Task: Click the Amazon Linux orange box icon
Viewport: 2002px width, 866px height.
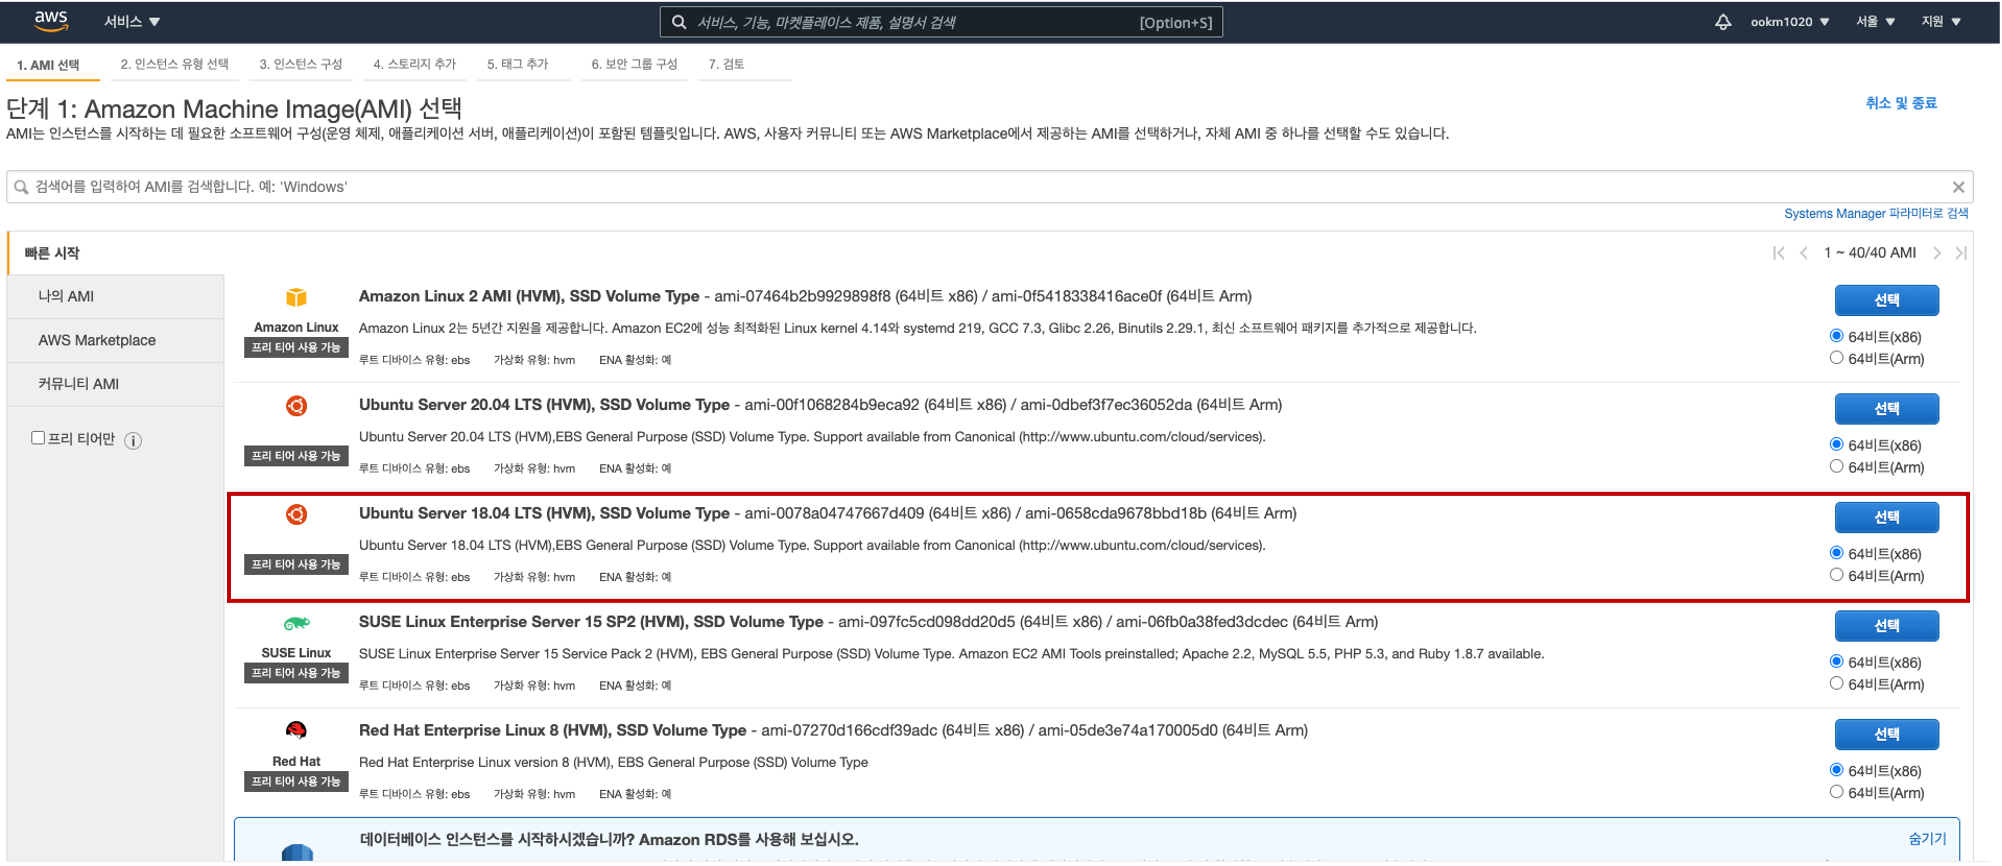Action: 296,298
